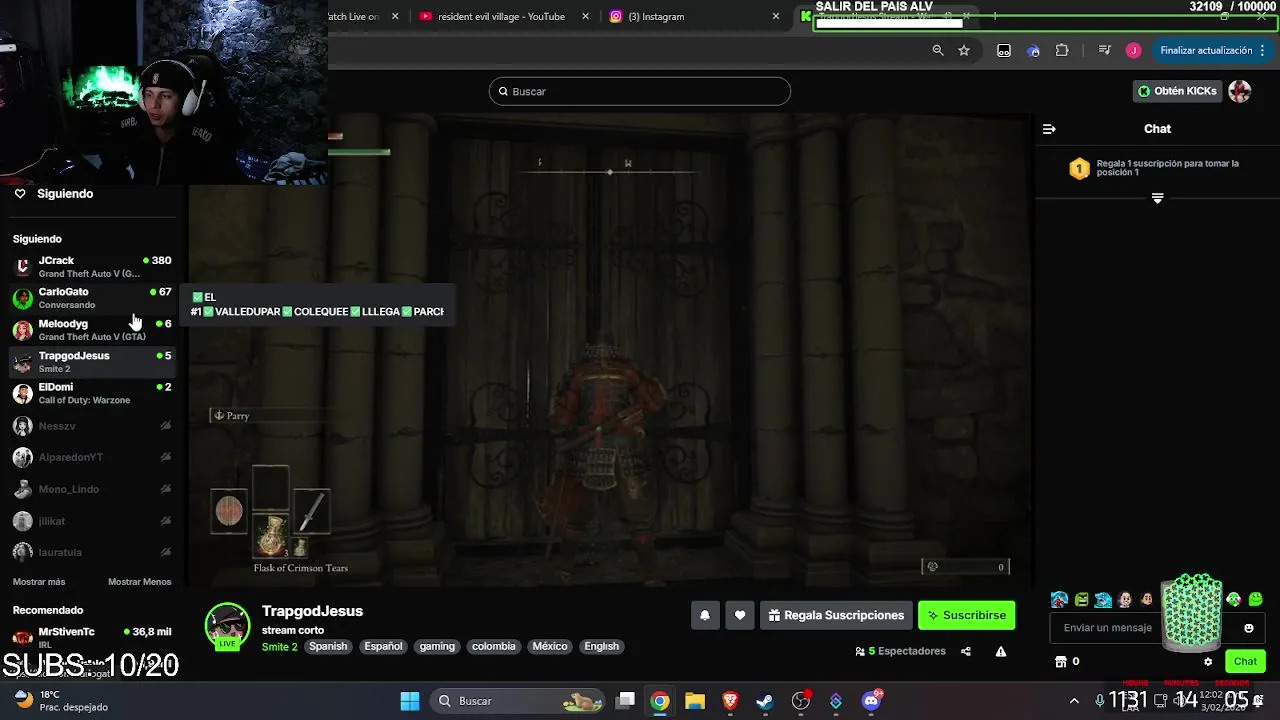Switch to the resident evil village YouTube tab
This screenshot has height=720, width=1280.
492,16
